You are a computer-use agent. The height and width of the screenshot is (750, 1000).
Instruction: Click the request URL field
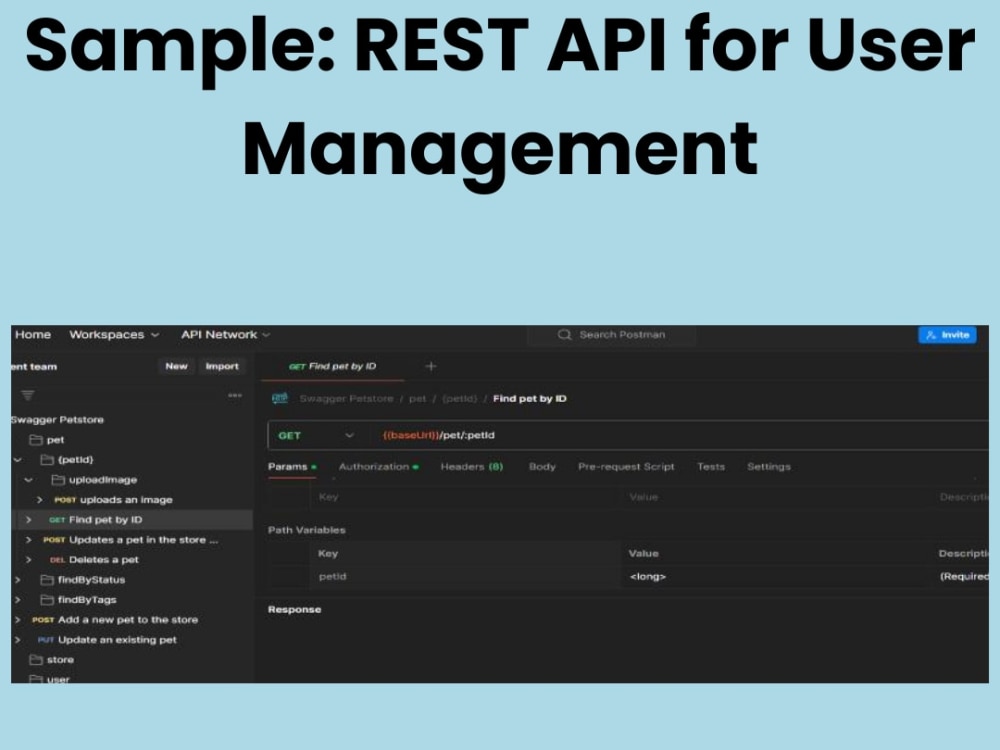point(679,436)
